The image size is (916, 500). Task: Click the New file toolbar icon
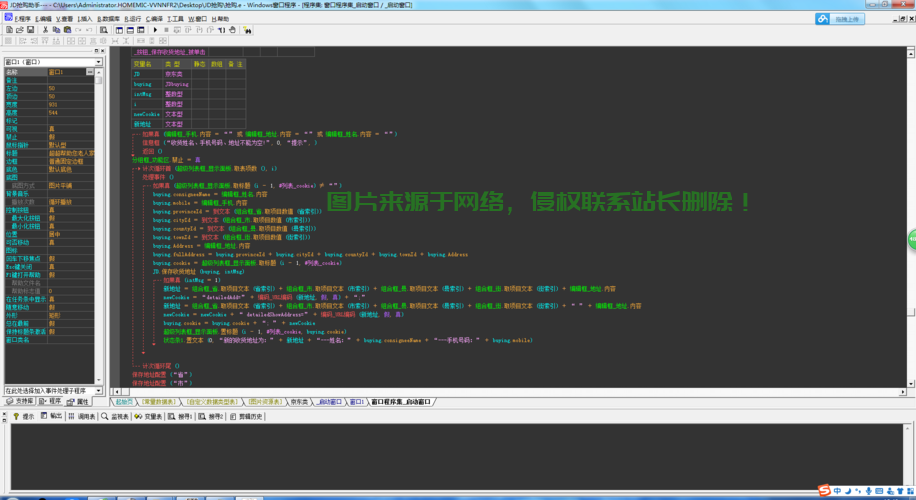9,30
